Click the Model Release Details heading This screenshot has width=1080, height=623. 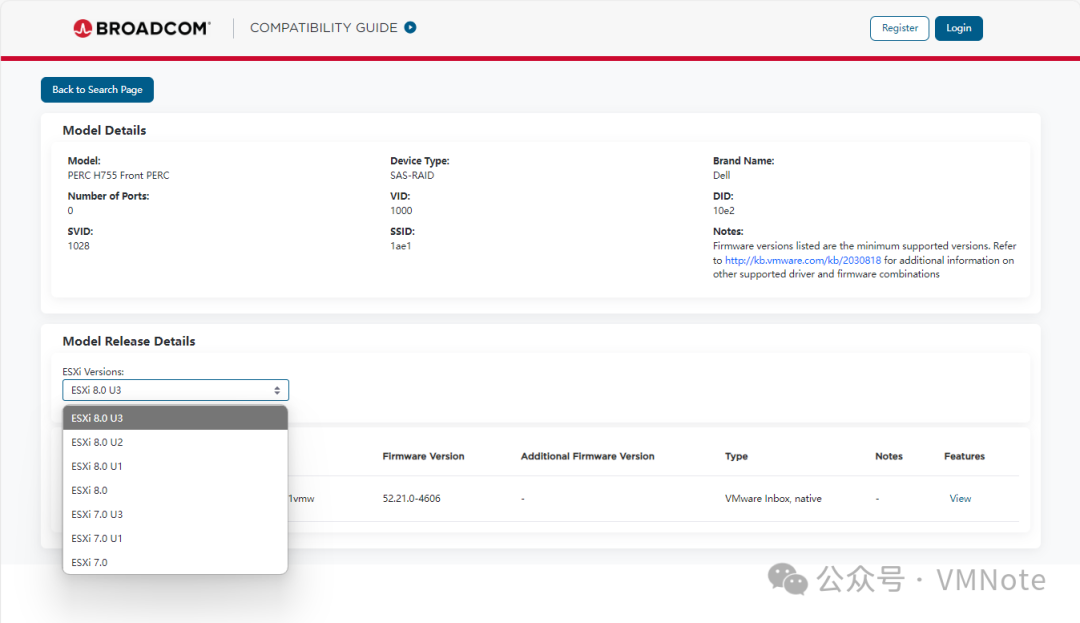tap(129, 341)
